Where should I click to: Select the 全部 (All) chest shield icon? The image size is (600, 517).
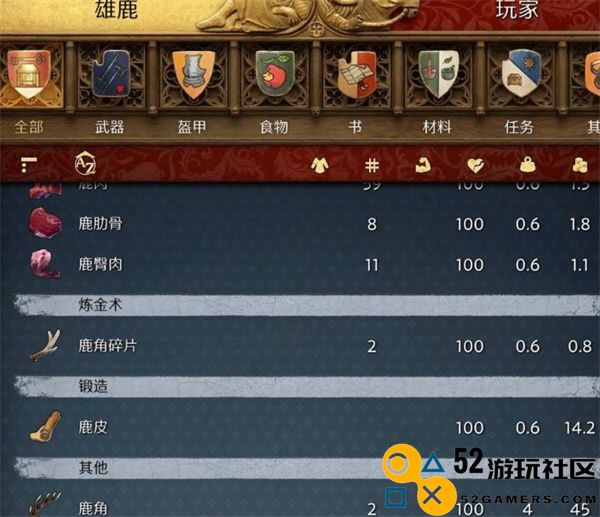pyautogui.click(x=29, y=73)
